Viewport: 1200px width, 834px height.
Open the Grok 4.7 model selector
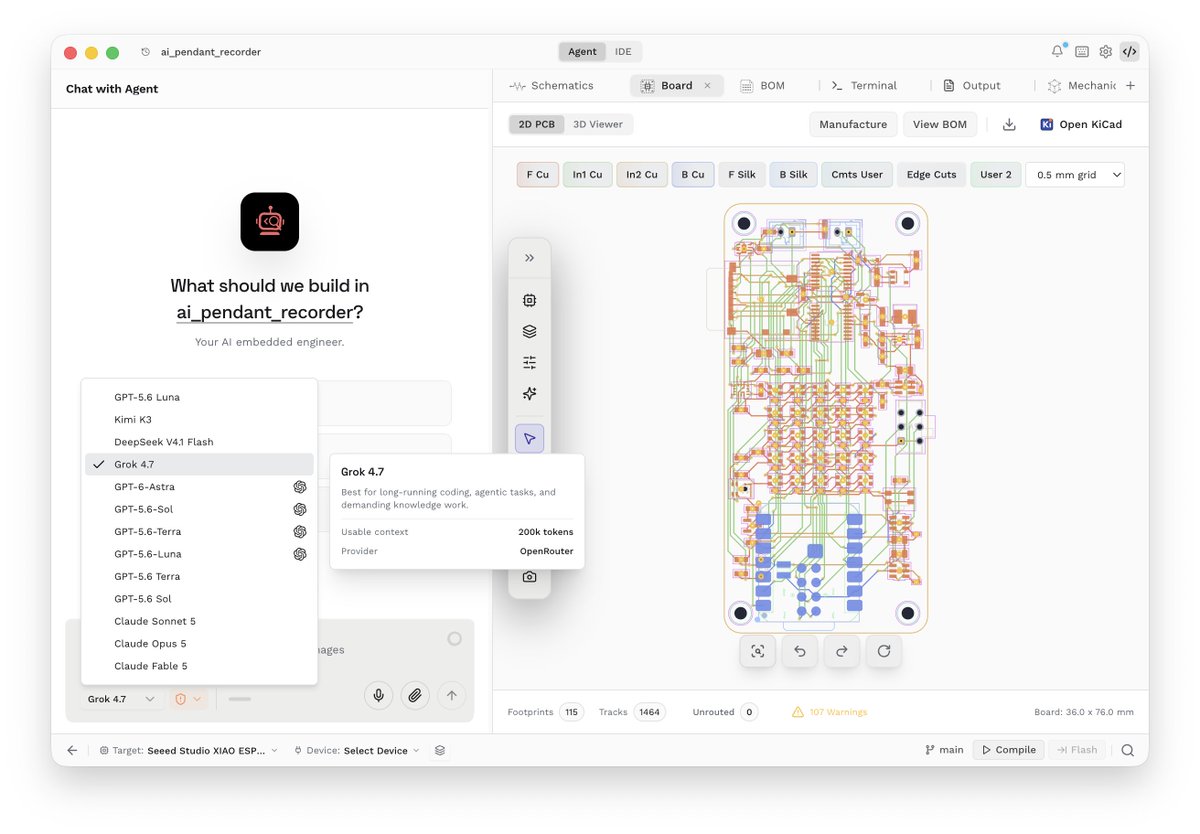coord(120,699)
